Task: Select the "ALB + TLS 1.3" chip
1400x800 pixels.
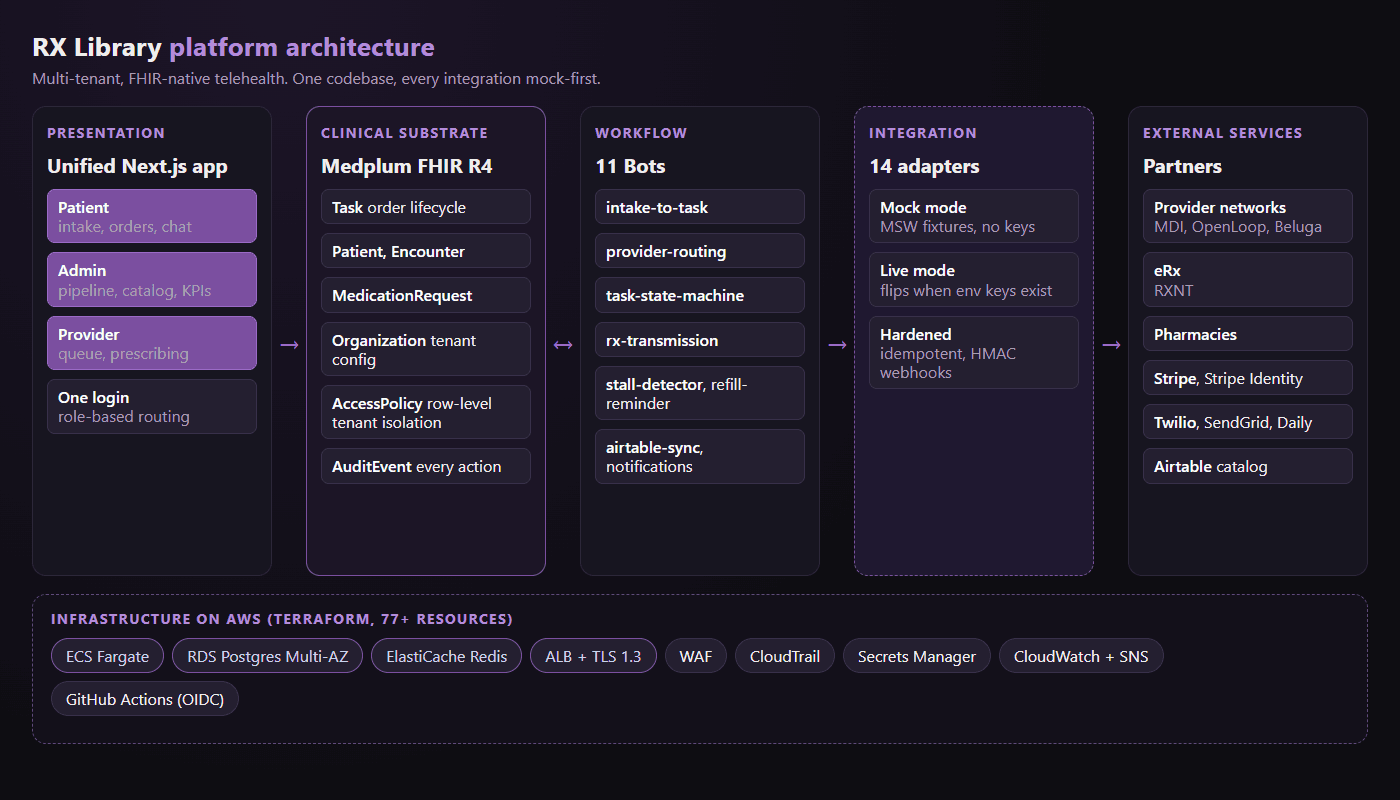Action: [x=593, y=656]
